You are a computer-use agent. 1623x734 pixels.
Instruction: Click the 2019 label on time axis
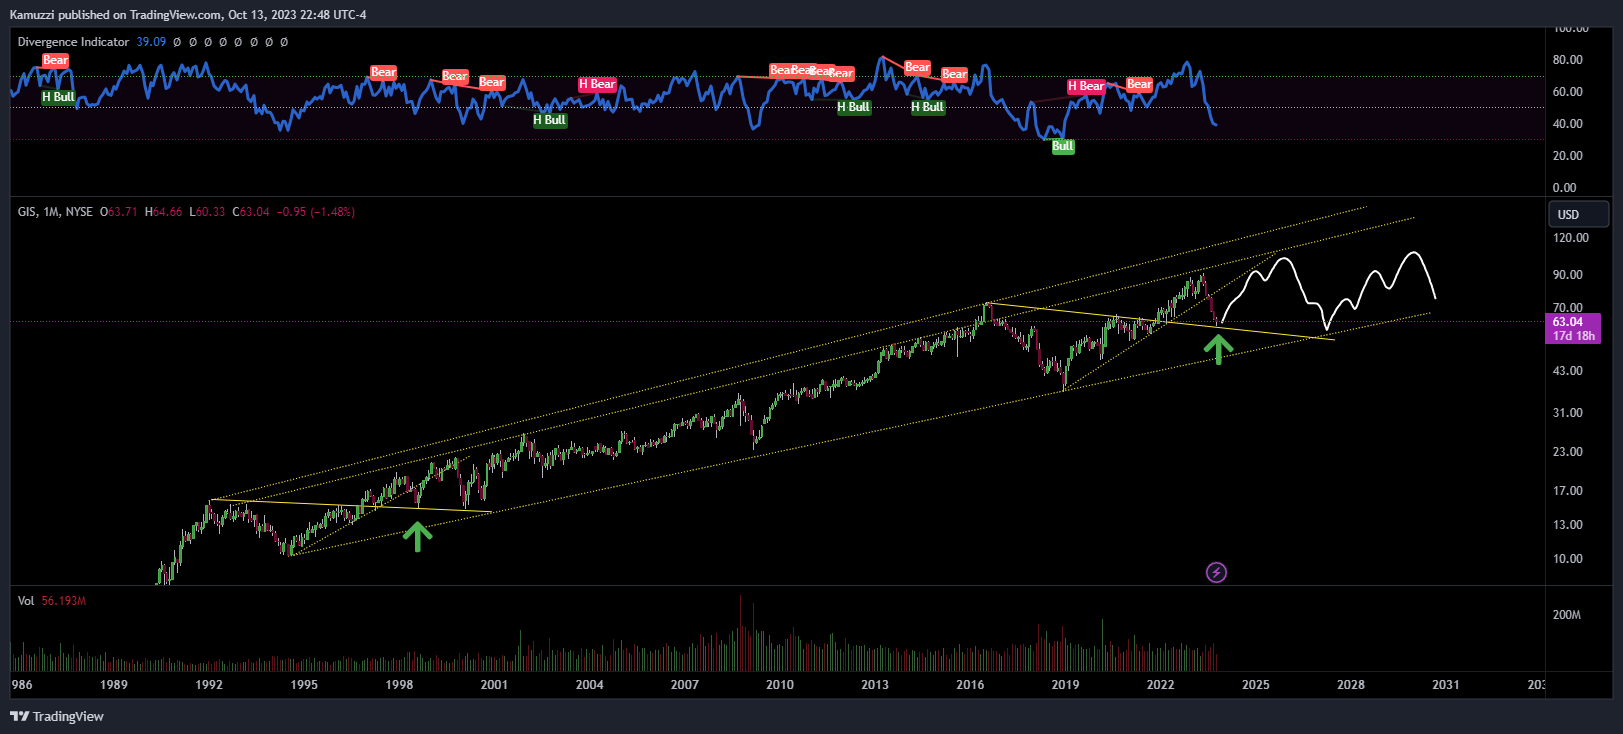pos(1065,685)
